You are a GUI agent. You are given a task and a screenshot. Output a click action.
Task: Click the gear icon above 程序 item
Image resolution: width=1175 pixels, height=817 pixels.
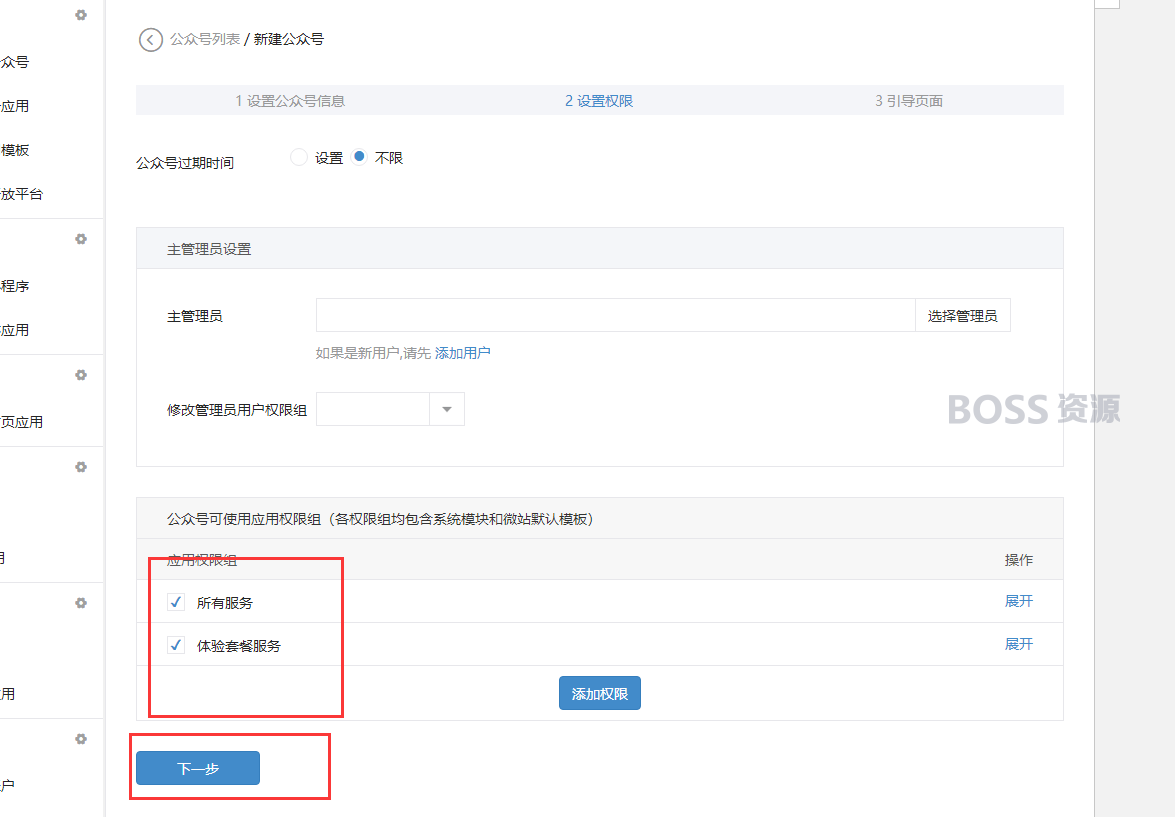click(x=81, y=239)
